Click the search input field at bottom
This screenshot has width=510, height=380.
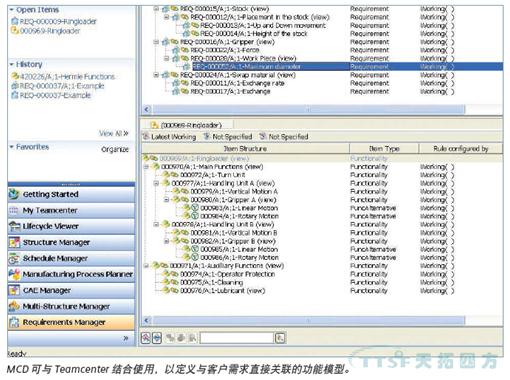[x=237, y=338]
